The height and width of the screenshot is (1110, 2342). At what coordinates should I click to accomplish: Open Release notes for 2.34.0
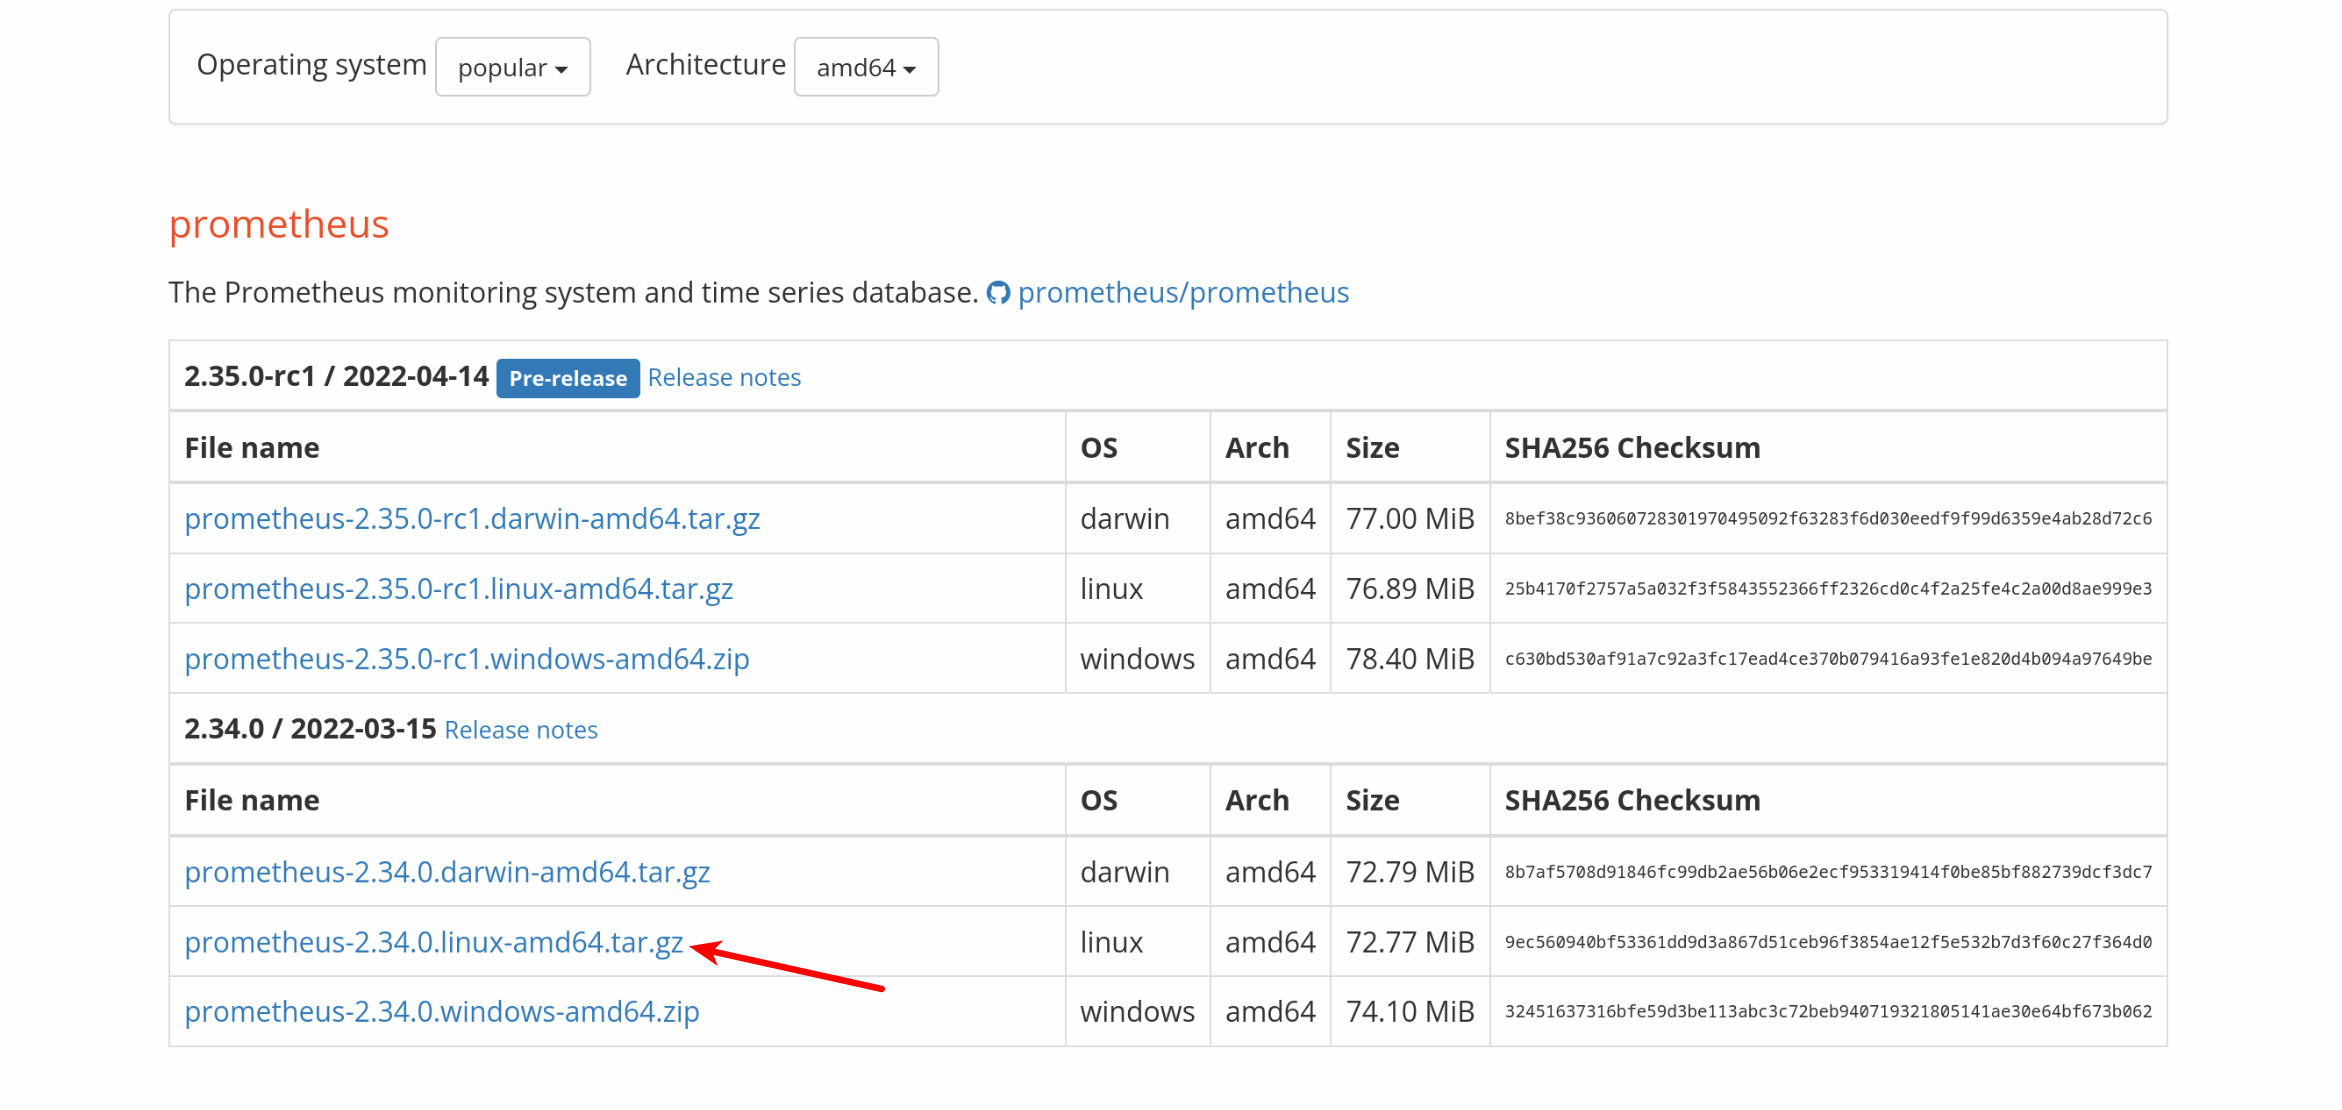(520, 730)
